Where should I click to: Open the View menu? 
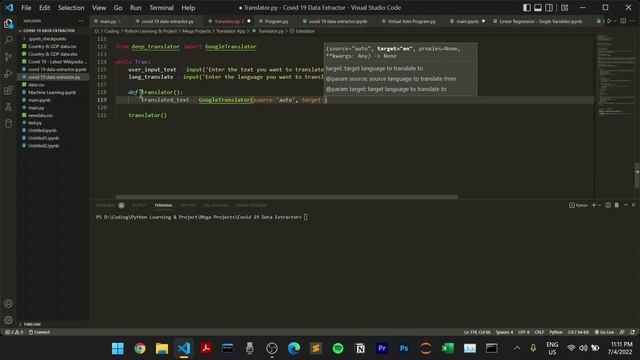(x=99, y=8)
